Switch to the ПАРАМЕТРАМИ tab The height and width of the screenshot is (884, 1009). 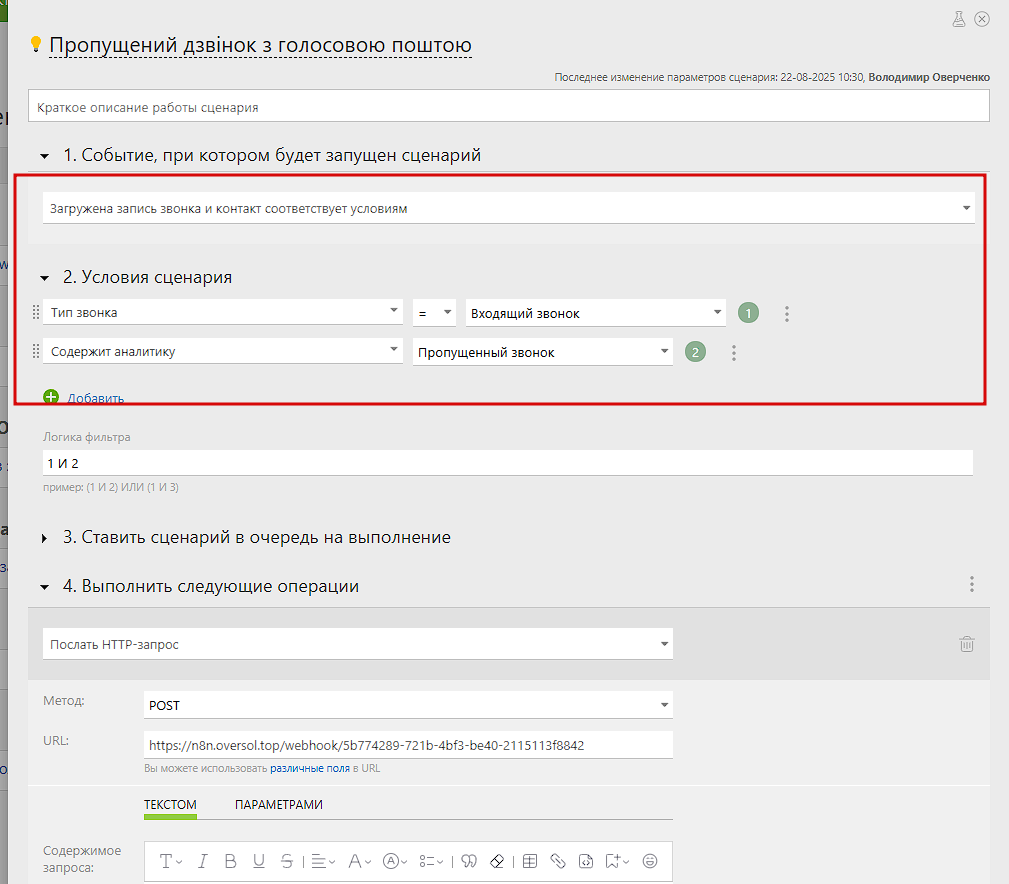(279, 805)
